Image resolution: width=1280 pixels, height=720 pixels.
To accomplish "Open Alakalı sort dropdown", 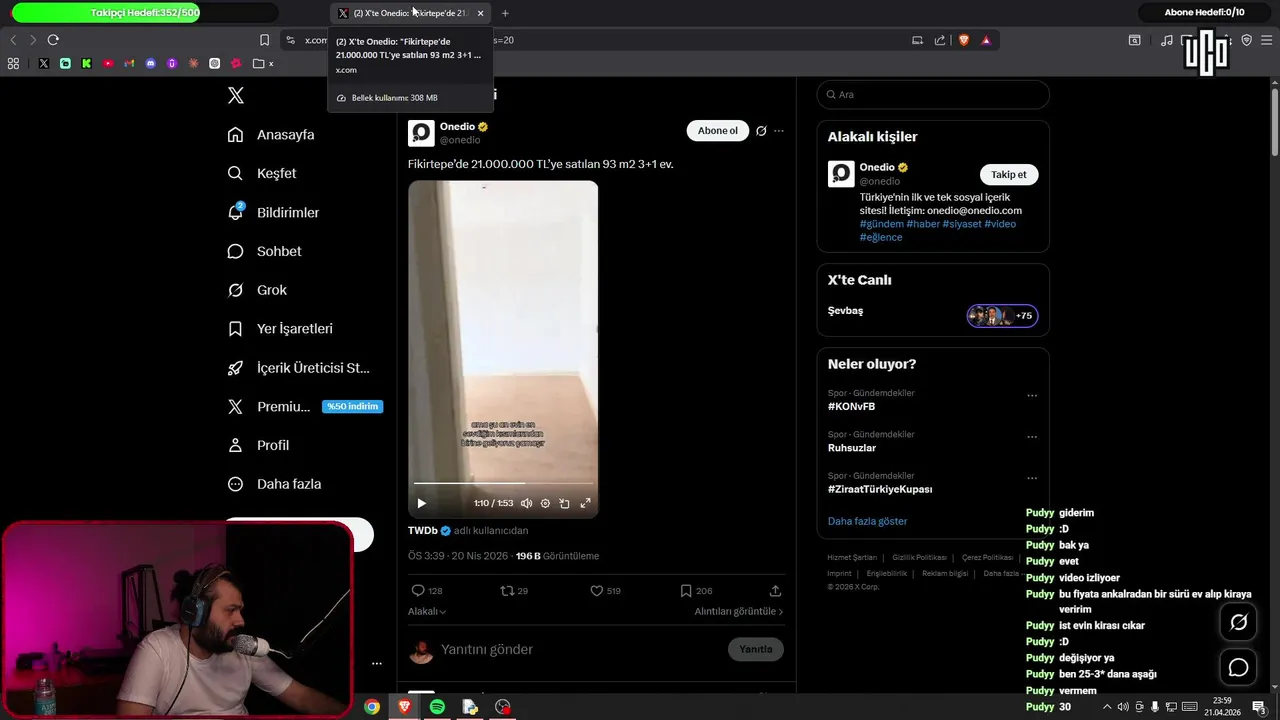I will pyautogui.click(x=427, y=611).
